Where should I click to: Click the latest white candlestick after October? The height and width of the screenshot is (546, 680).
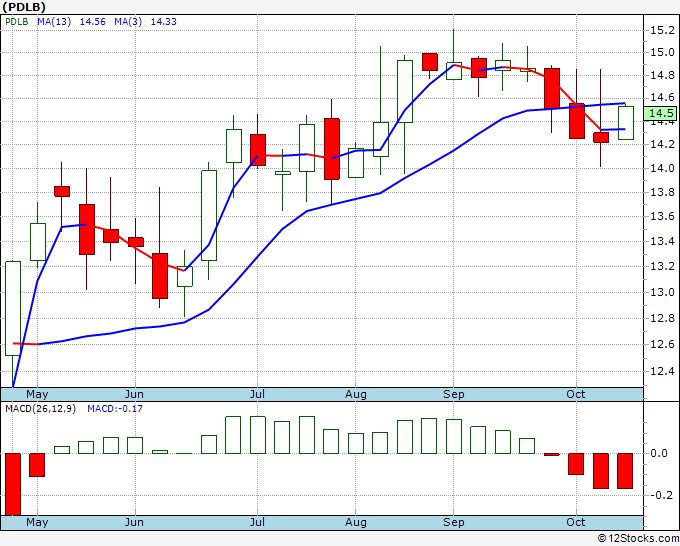tap(626, 123)
